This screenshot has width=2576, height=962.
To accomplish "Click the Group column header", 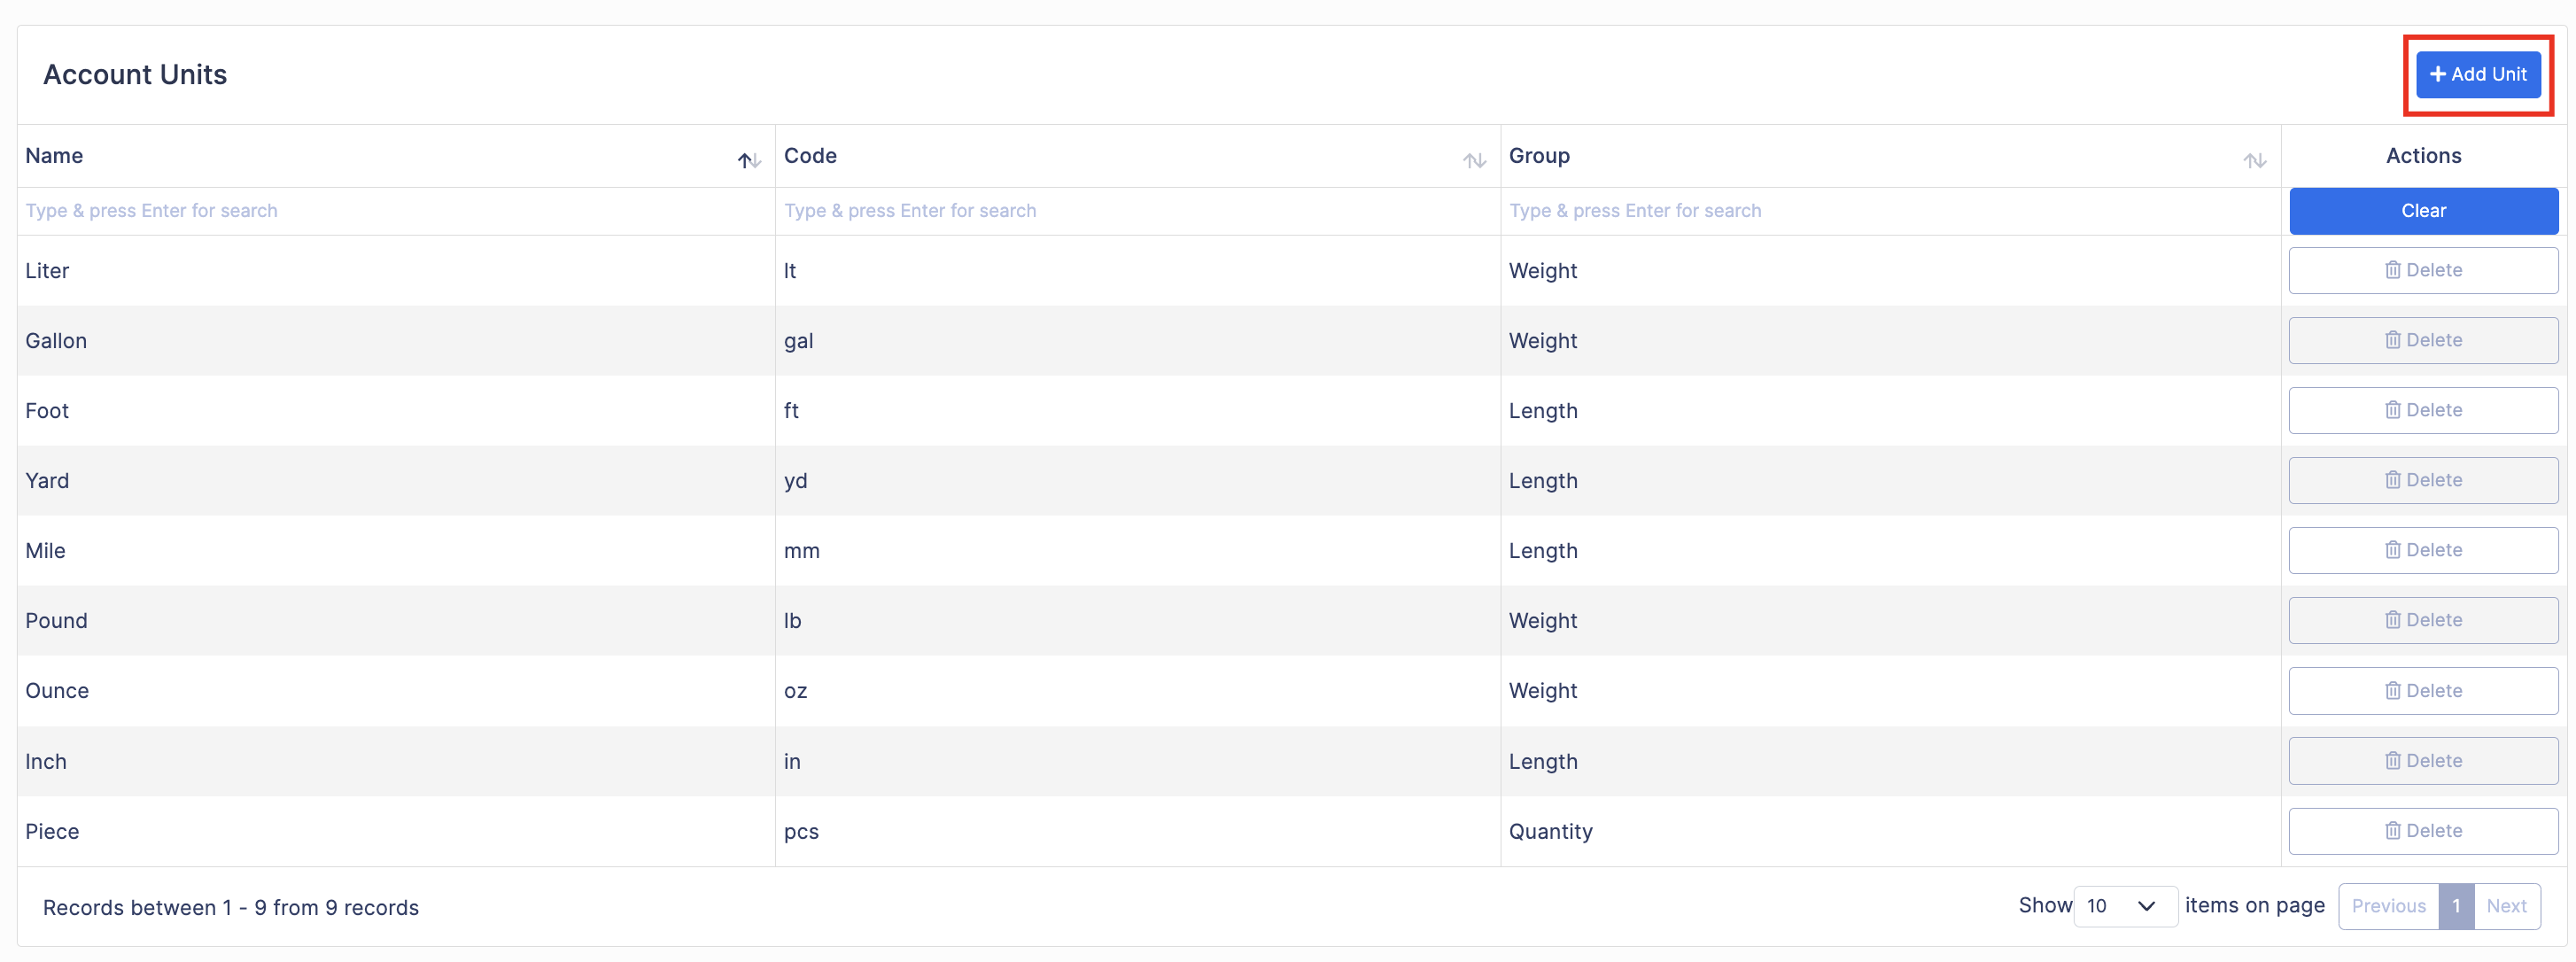I will click(x=1890, y=156).
